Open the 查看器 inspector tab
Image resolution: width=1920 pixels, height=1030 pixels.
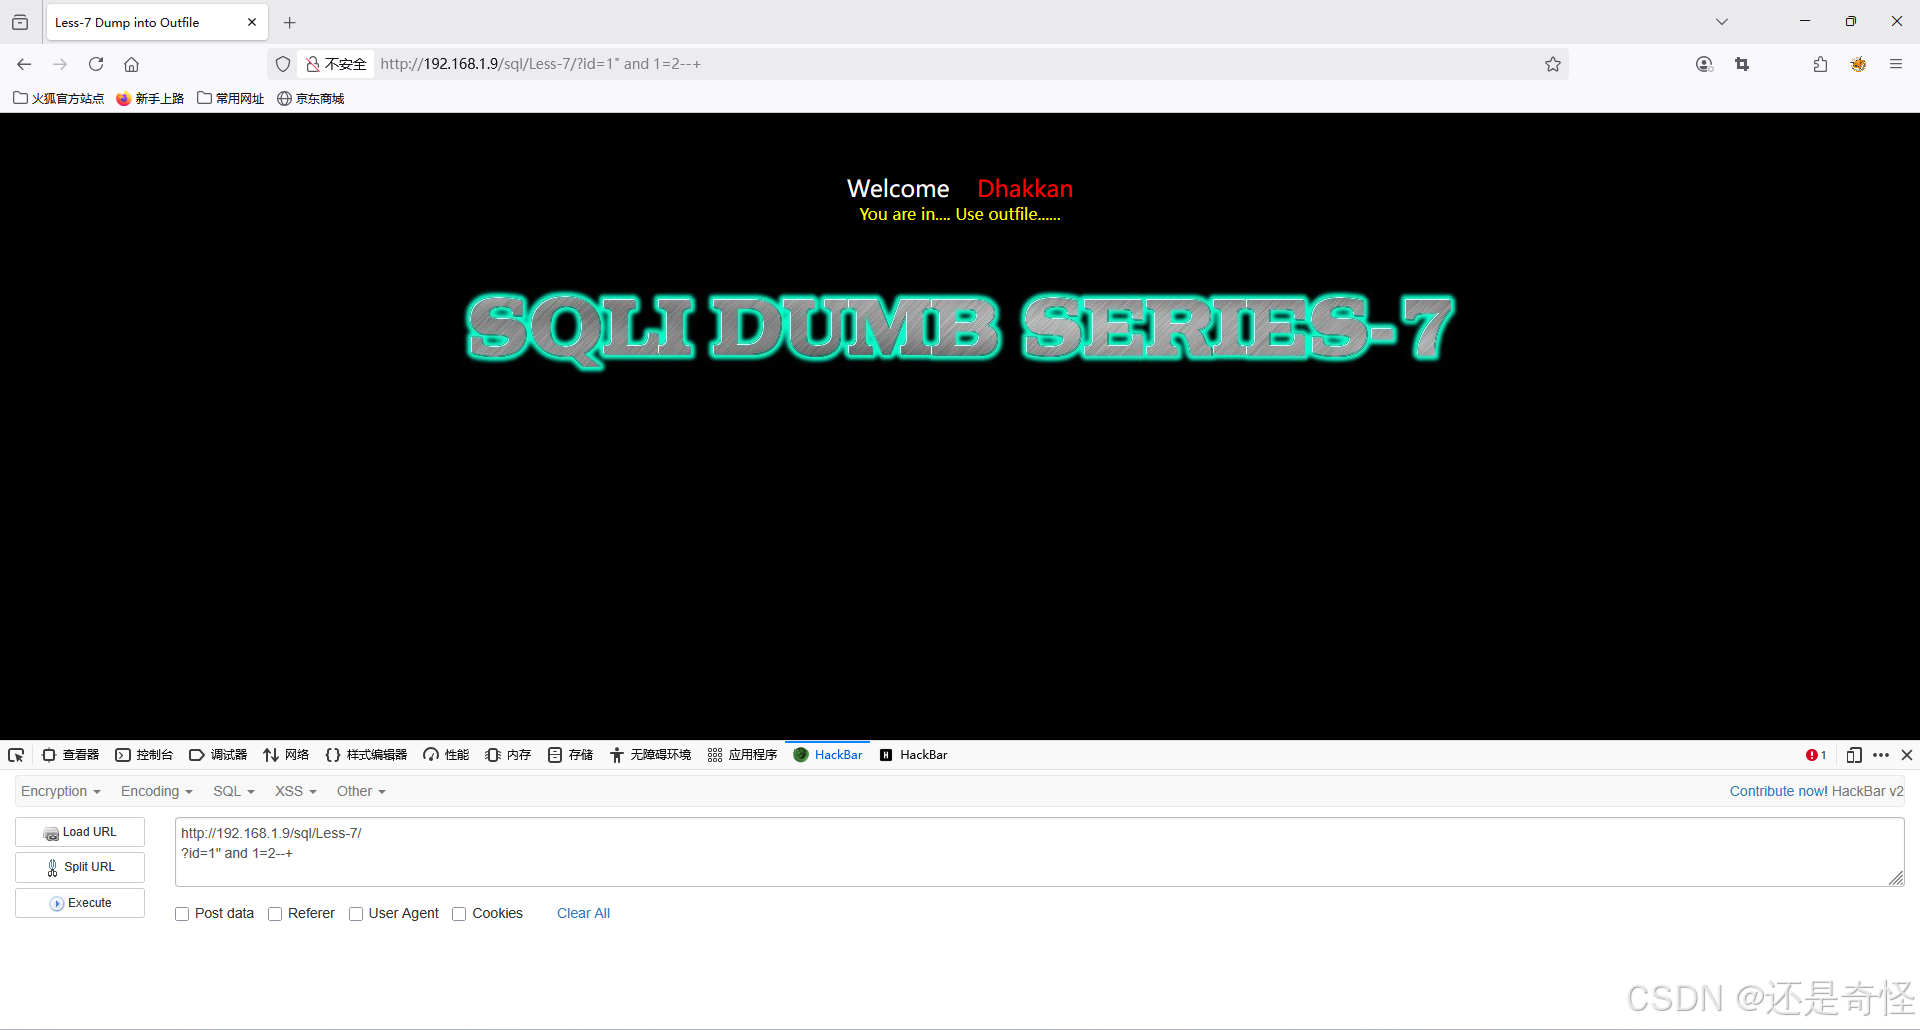(x=71, y=755)
